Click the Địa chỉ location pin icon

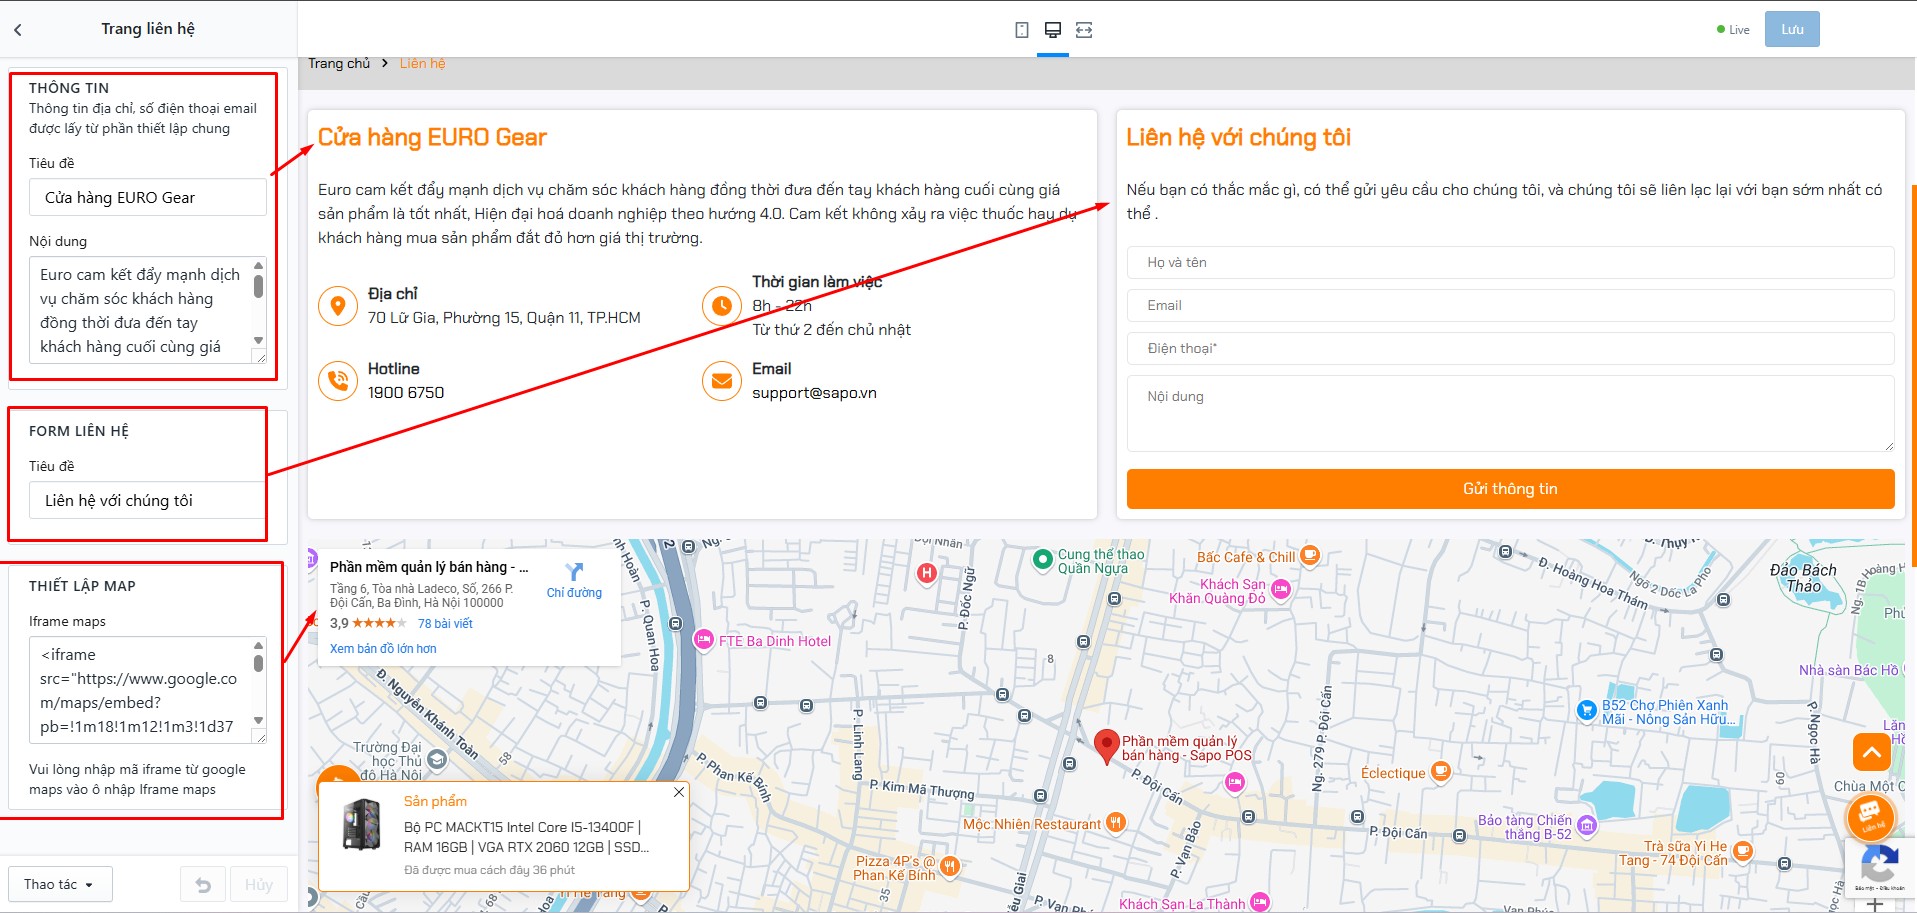point(338,305)
